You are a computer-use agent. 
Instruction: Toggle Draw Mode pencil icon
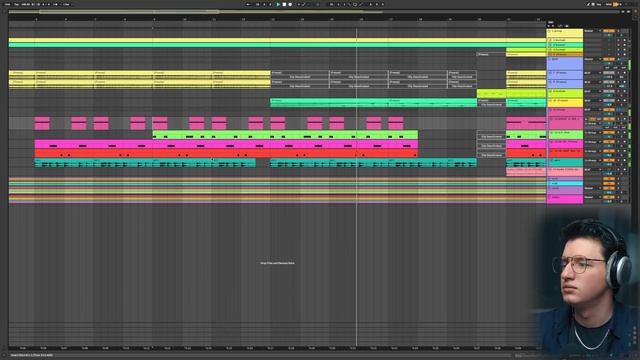coord(588,4)
